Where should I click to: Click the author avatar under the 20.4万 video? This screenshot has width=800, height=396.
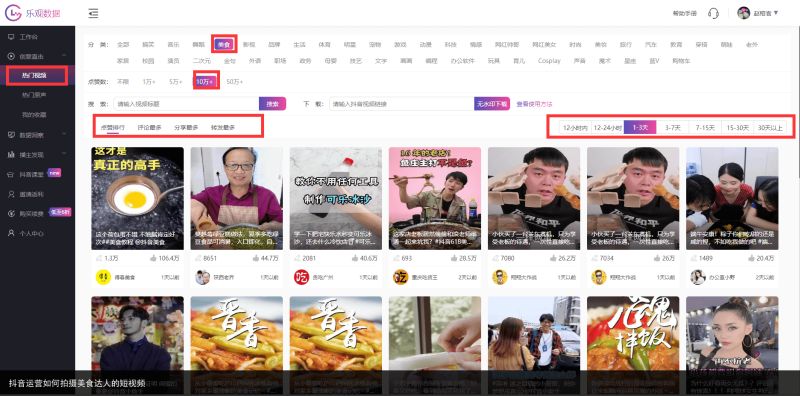click(698, 277)
